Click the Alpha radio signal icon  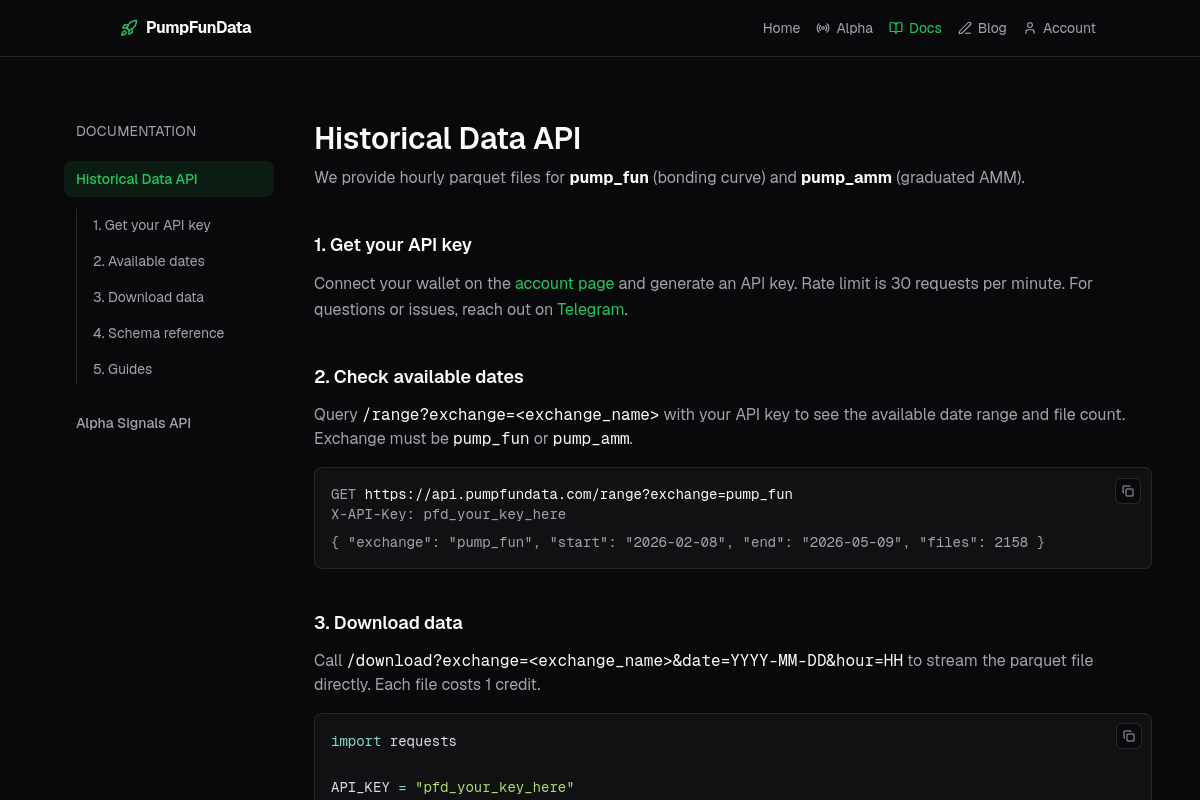pos(823,28)
